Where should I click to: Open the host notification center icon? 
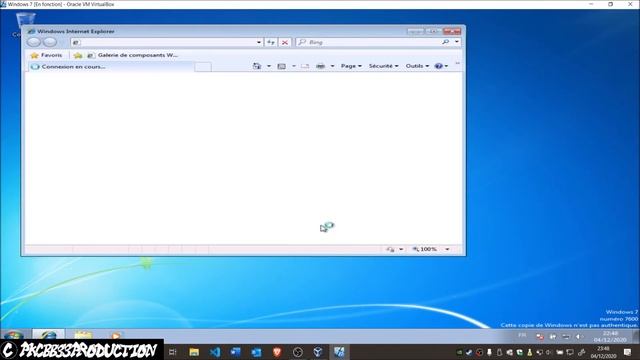pos(627,352)
